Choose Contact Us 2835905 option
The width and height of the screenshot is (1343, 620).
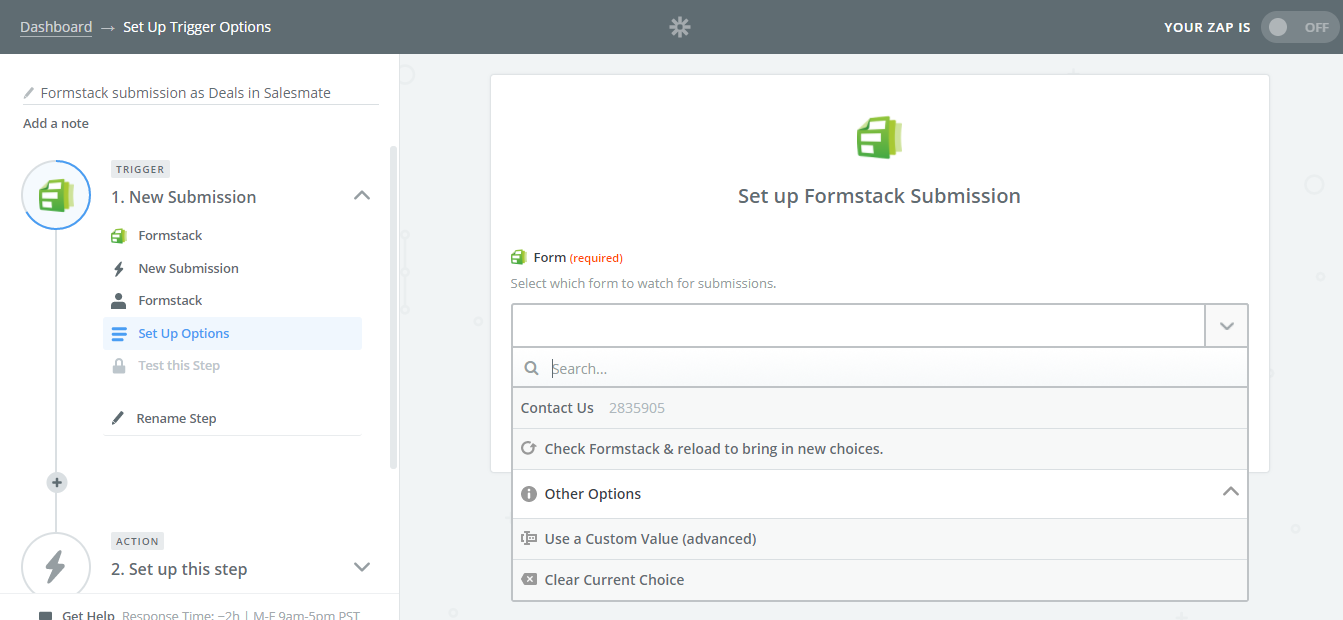[880, 408]
